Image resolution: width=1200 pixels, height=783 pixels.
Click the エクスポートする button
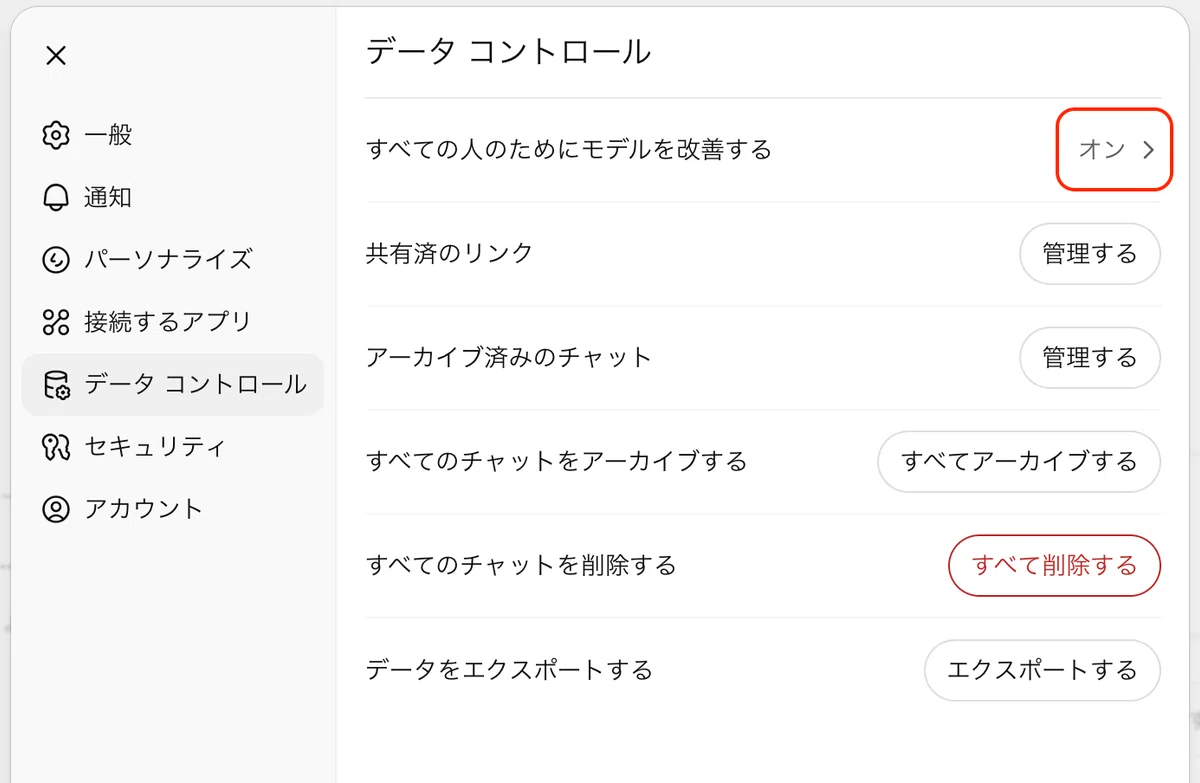[1042, 670]
